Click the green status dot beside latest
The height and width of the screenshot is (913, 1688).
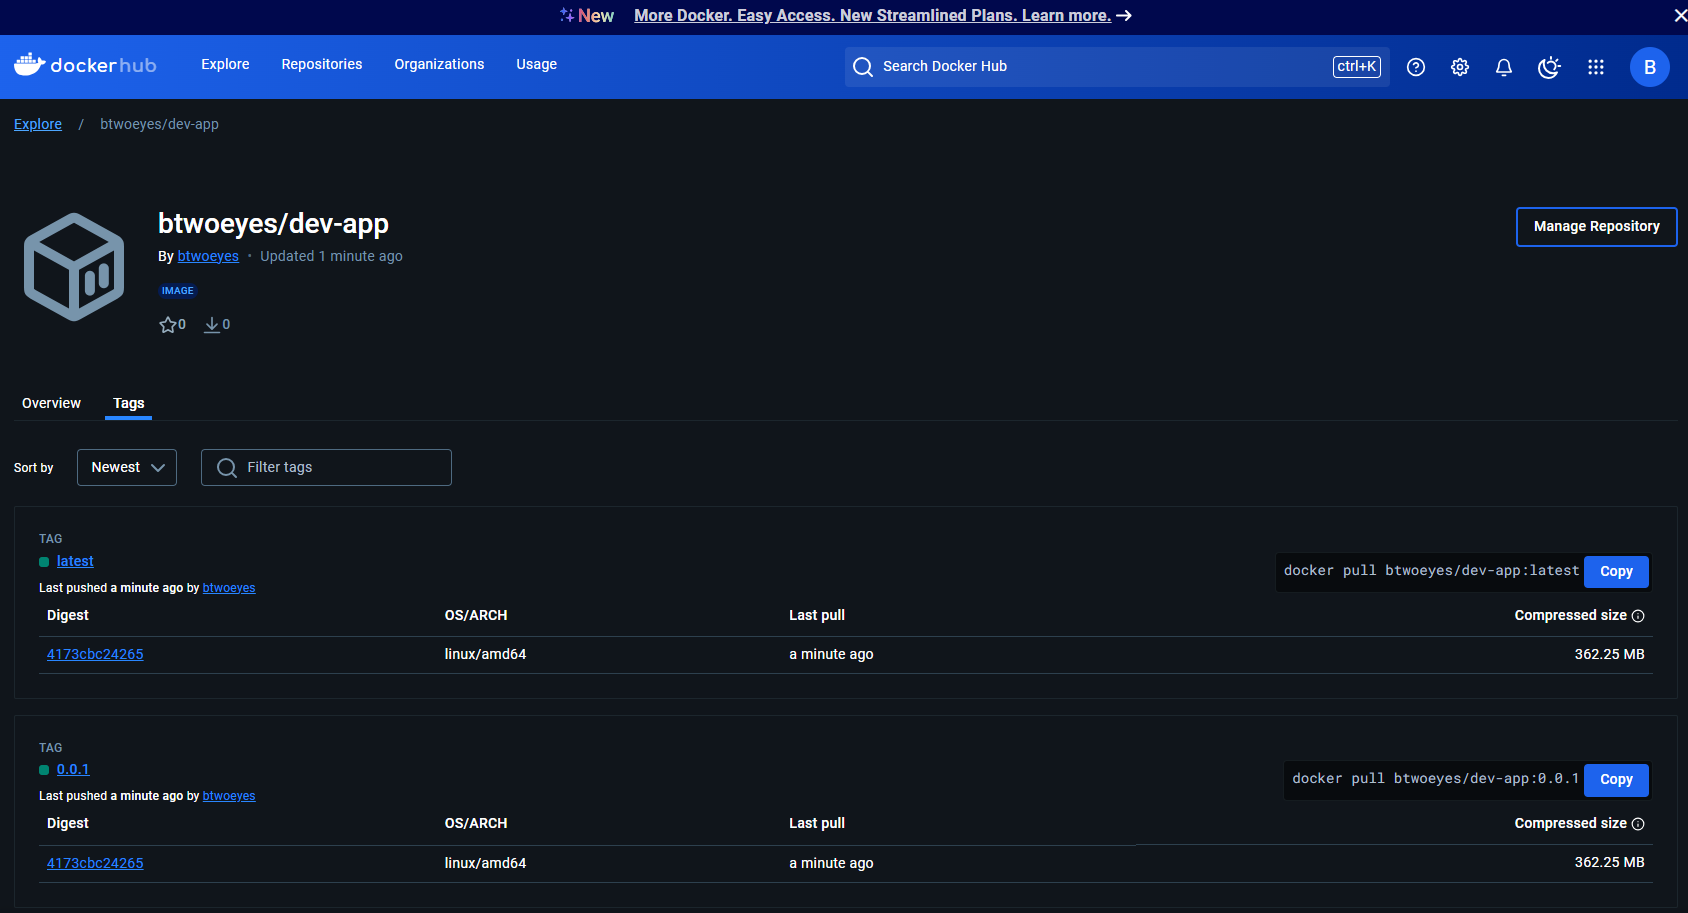(x=44, y=562)
